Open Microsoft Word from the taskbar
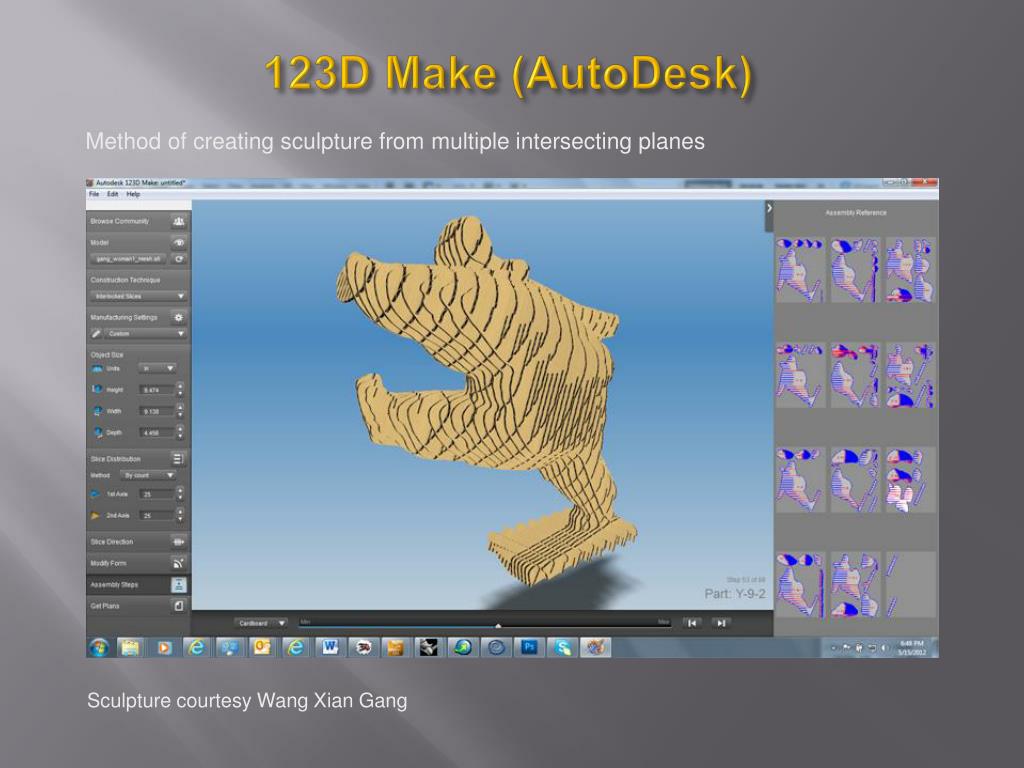 point(330,647)
